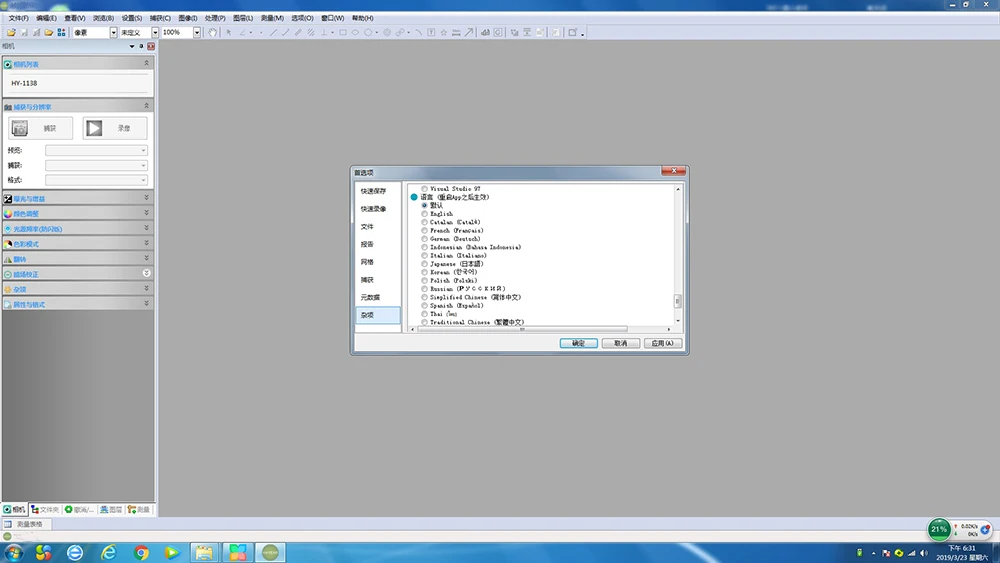The height and width of the screenshot is (563, 1000).
Task: Expand the 颜色调整 section
Action: [x=146, y=213]
